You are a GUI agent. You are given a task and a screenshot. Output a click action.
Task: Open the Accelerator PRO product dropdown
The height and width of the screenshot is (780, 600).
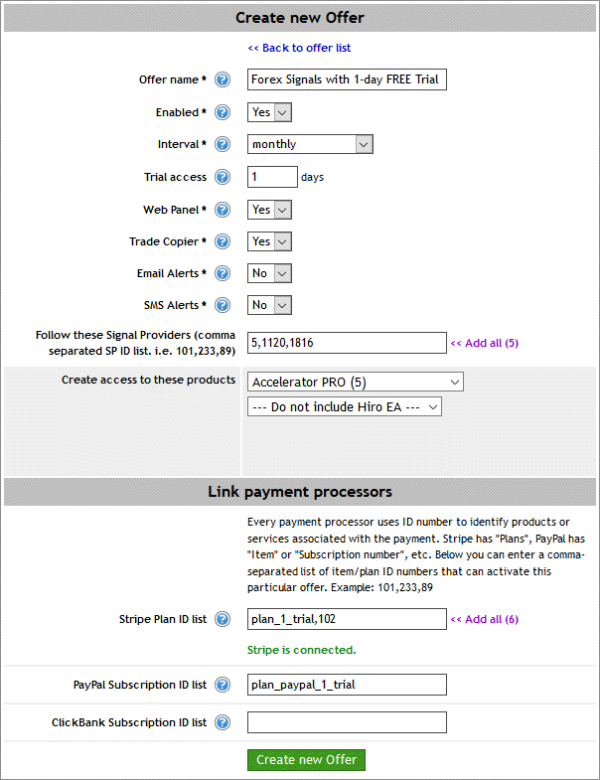point(355,381)
